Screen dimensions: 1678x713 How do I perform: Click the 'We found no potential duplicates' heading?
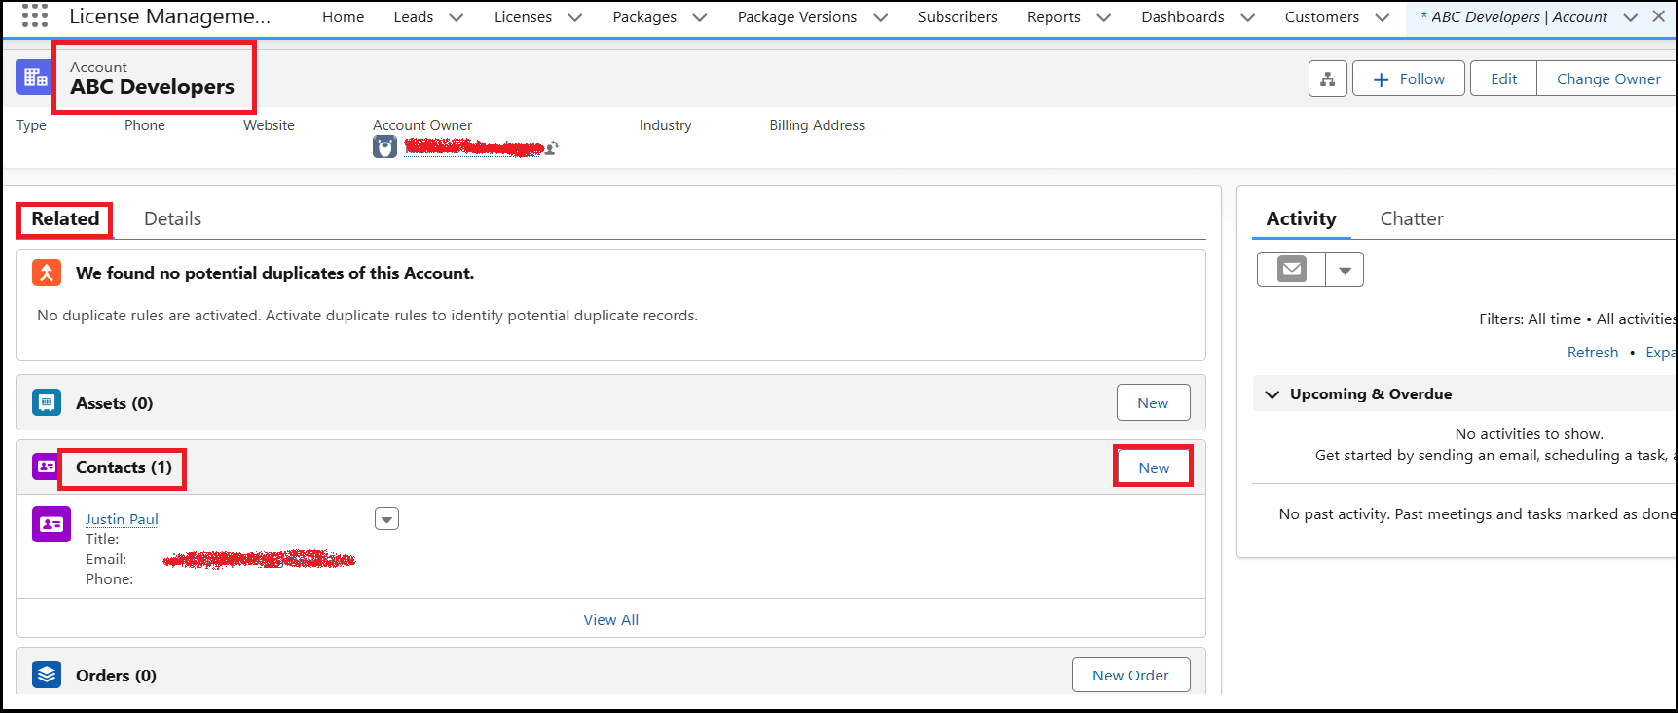[275, 273]
